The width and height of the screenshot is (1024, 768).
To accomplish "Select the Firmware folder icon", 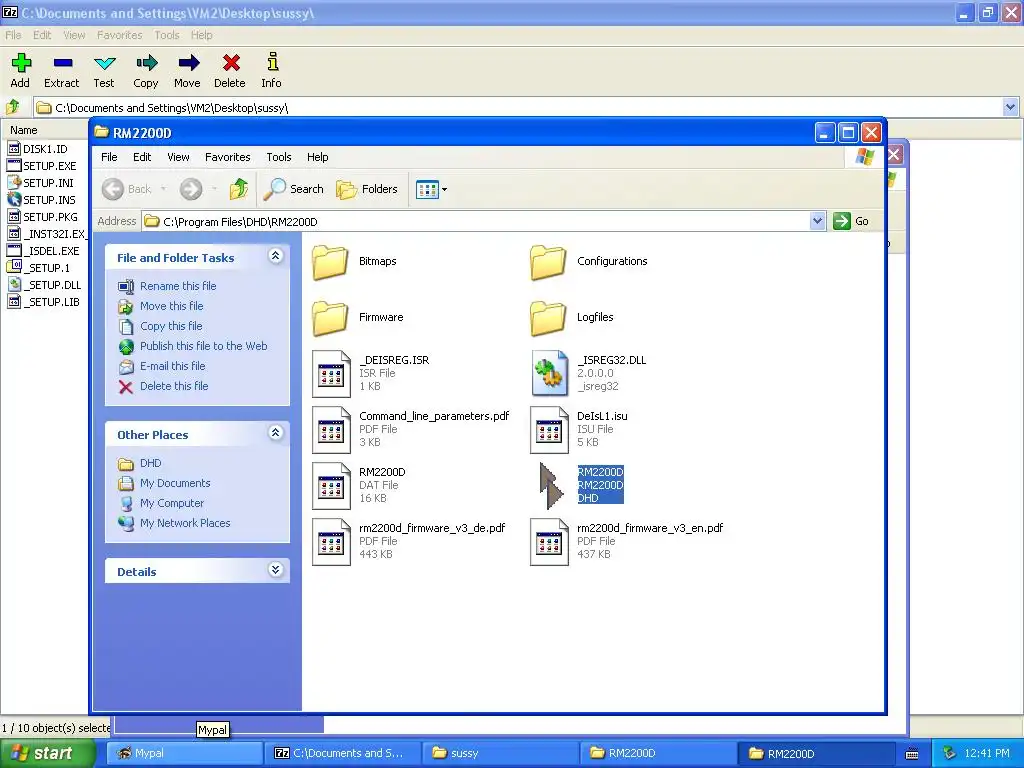I will [330, 318].
